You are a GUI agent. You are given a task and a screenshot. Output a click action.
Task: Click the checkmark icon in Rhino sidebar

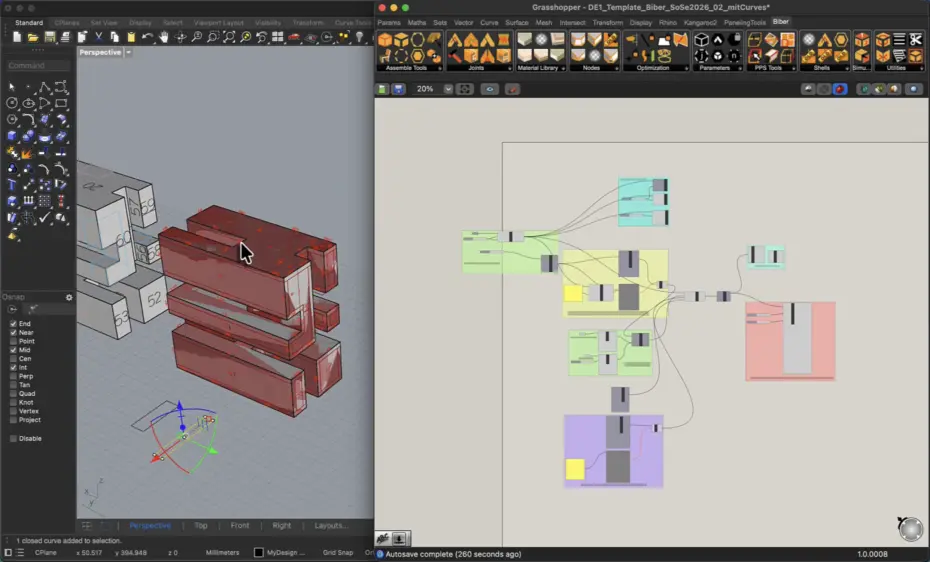pyautogui.click(x=44, y=218)
